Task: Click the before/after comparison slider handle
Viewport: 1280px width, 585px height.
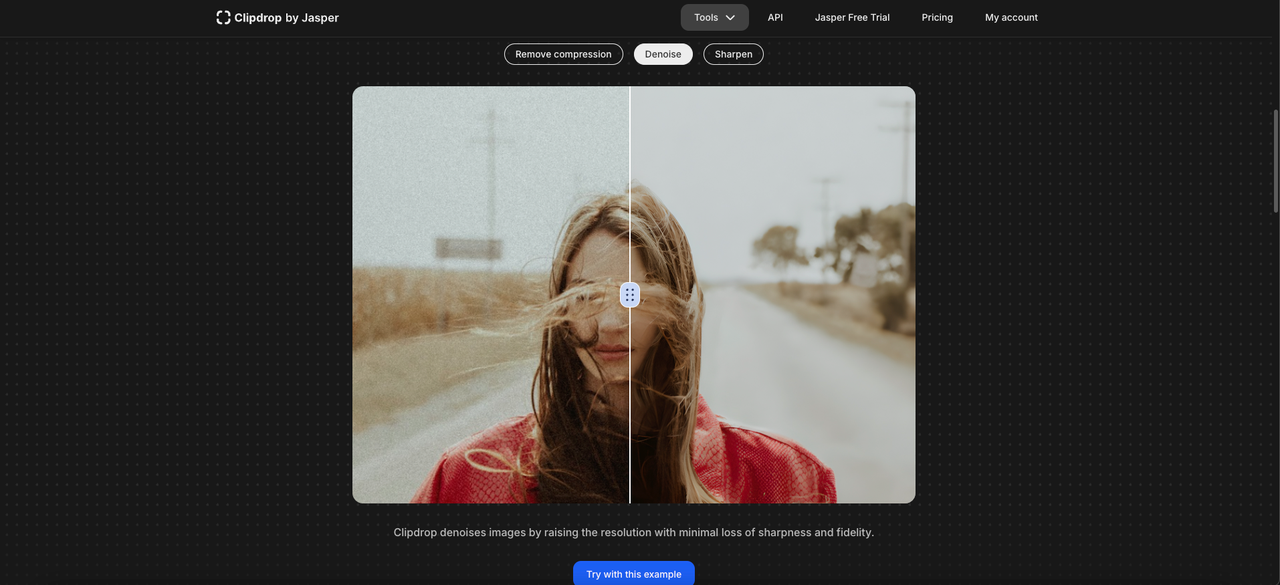Action: [630, 295]
